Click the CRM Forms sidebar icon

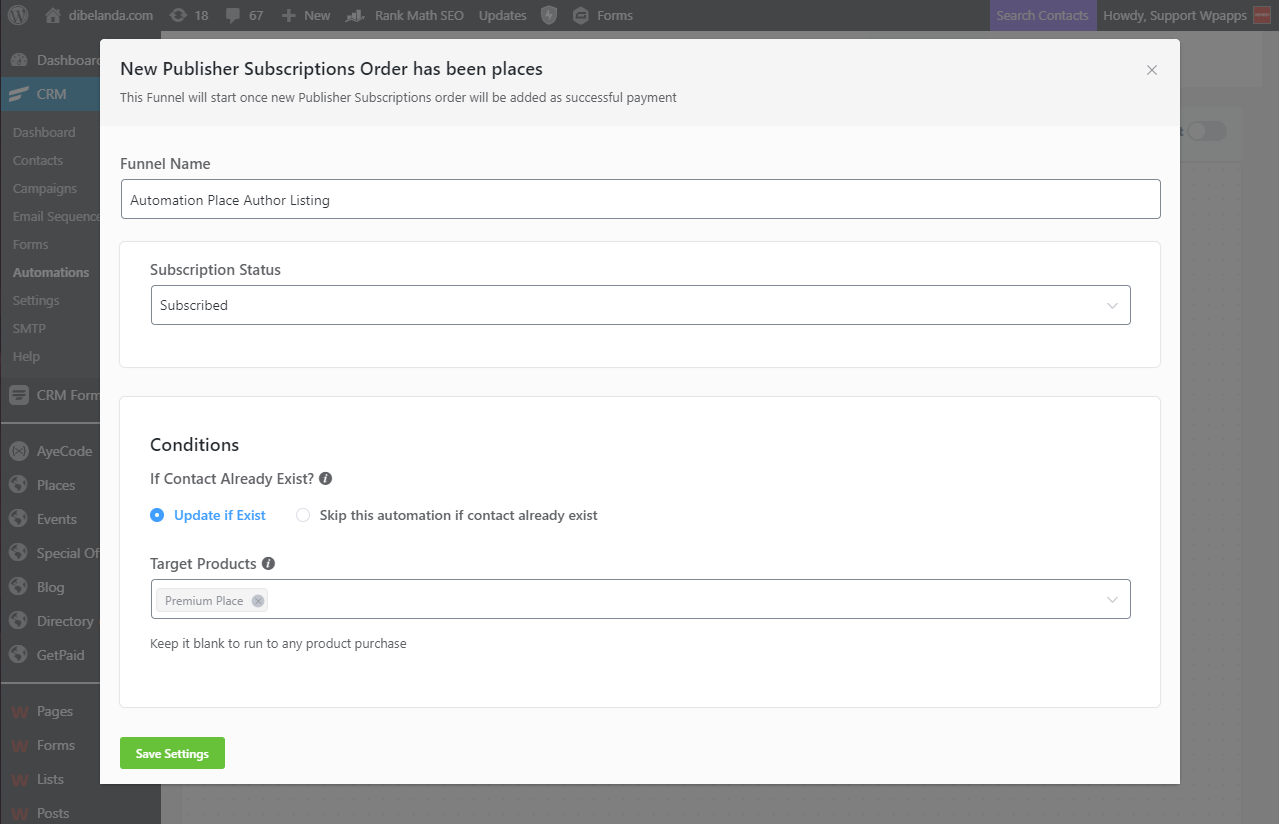[x=18, y=395]
